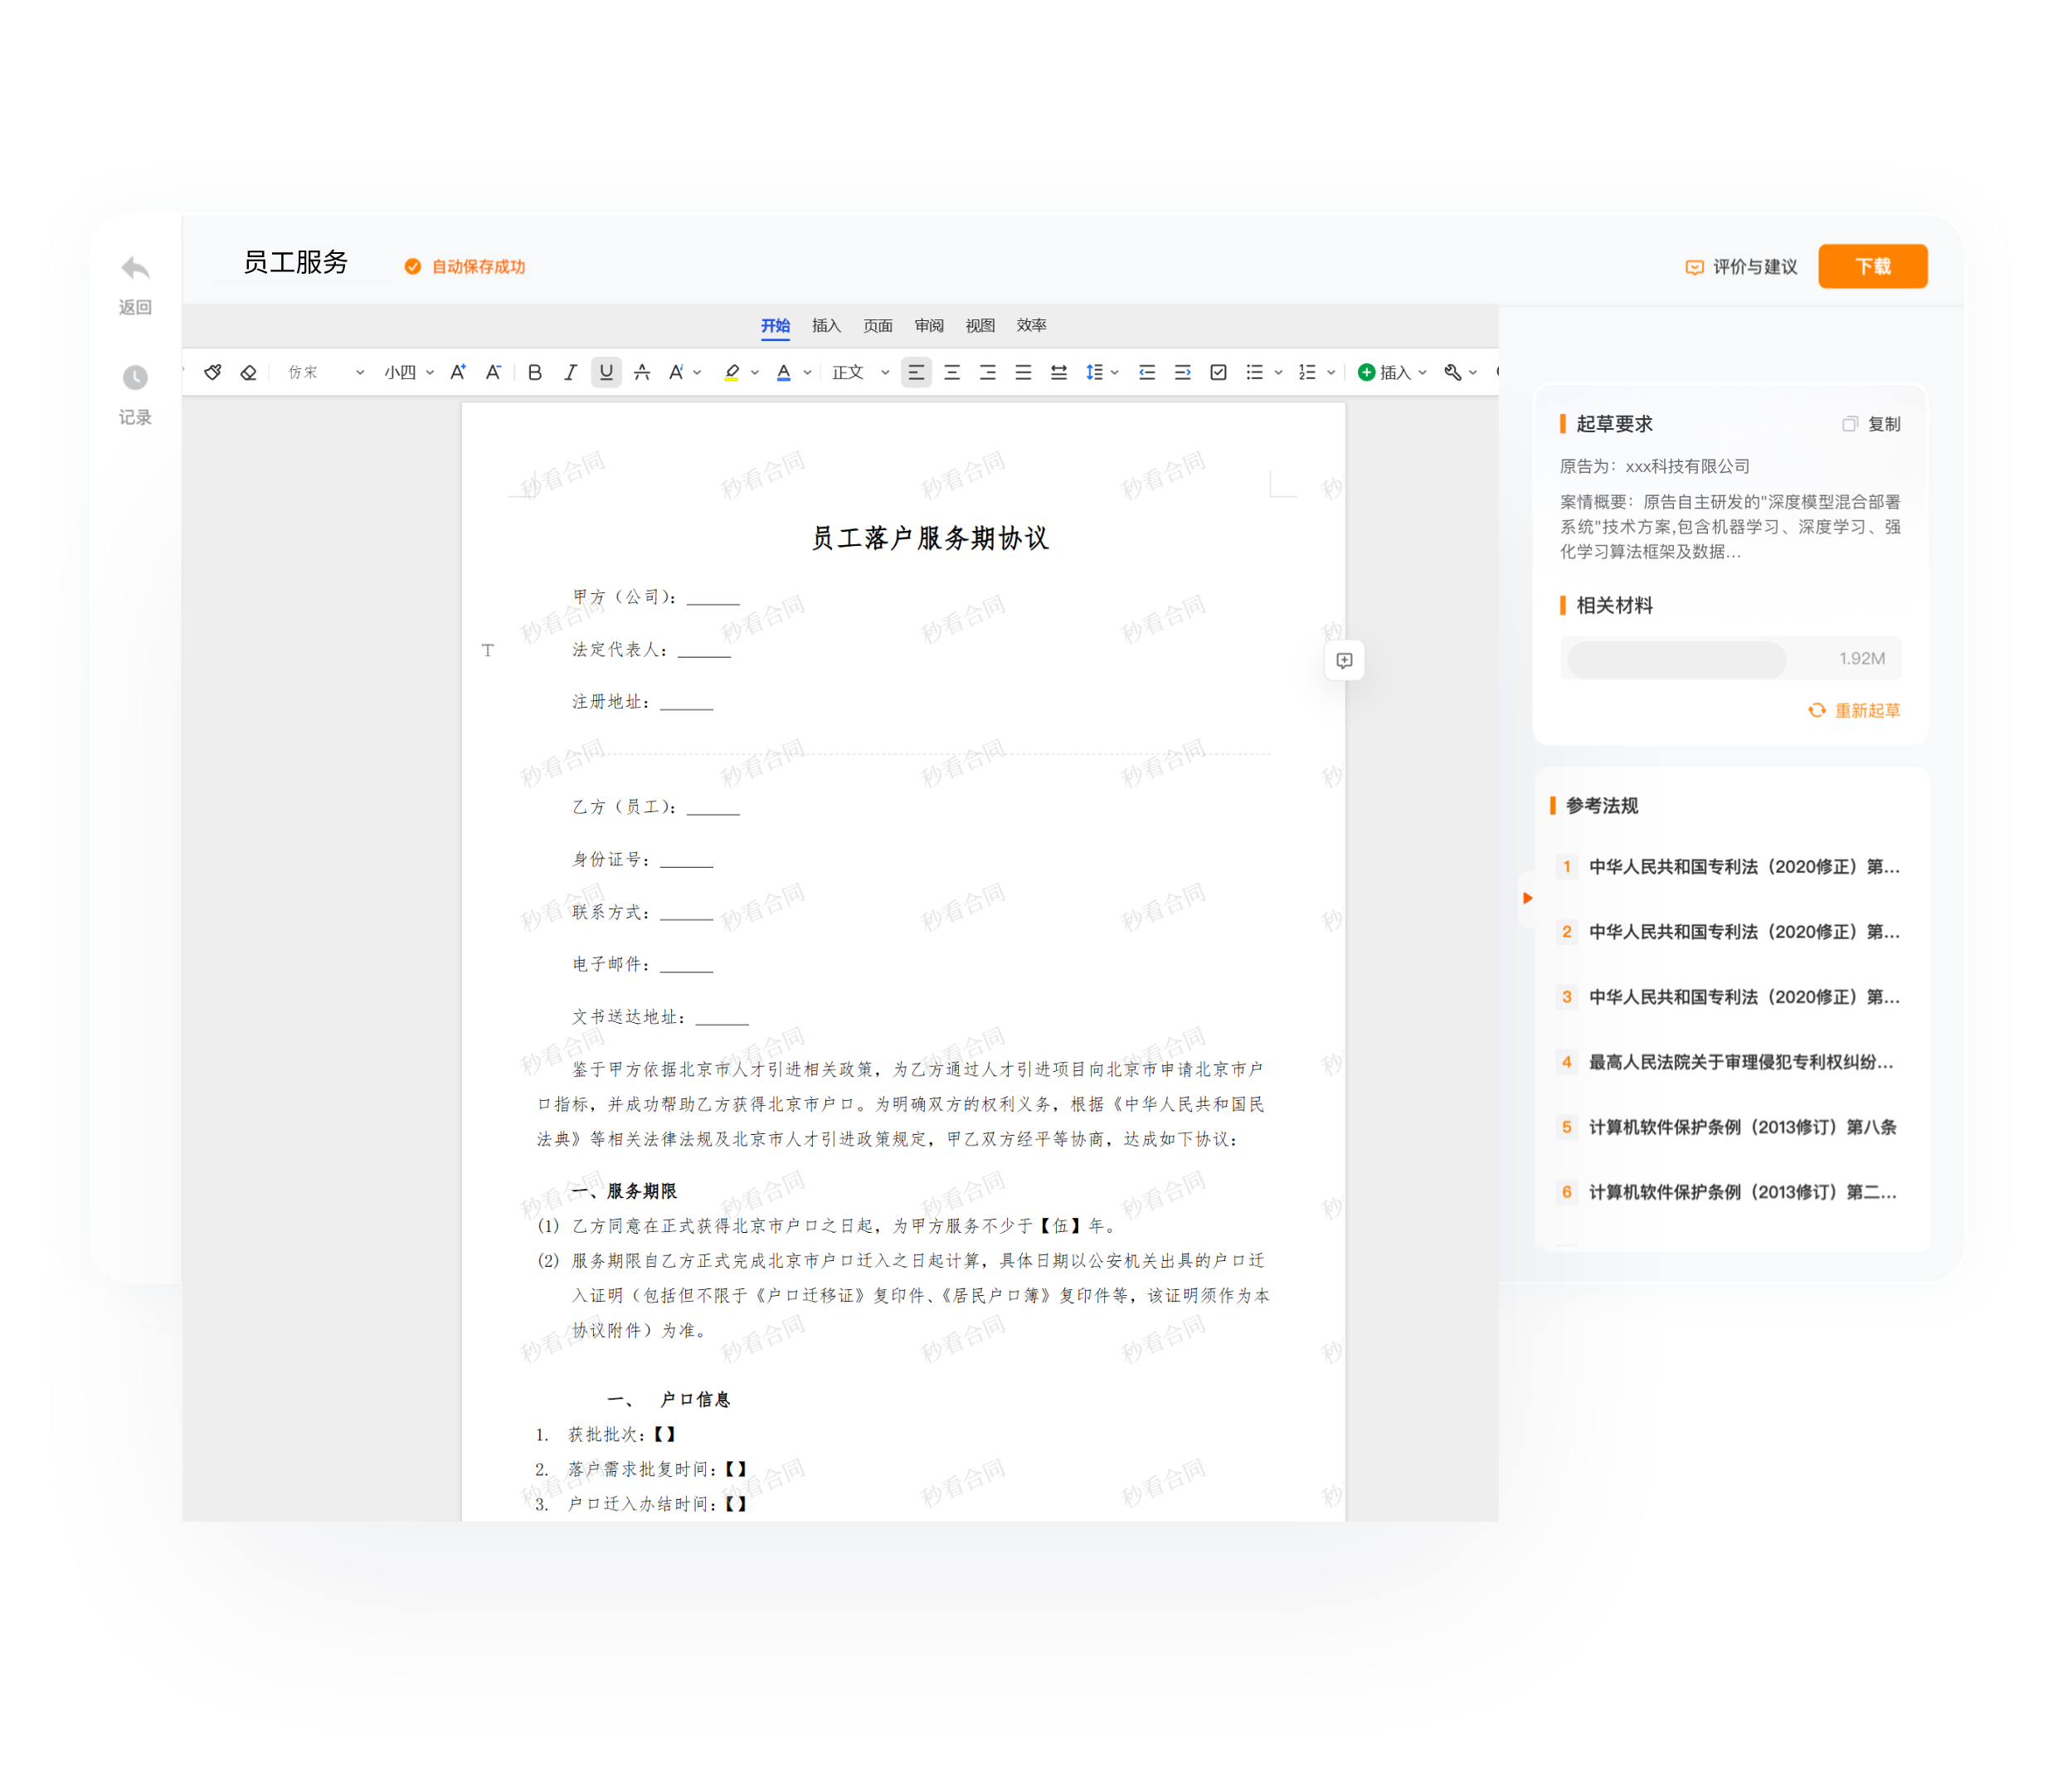Image resolution: width=2053 pixels, height=1792 pixels.
Task: Click the increase indent icon
Action: click(x=1182, y=372)
